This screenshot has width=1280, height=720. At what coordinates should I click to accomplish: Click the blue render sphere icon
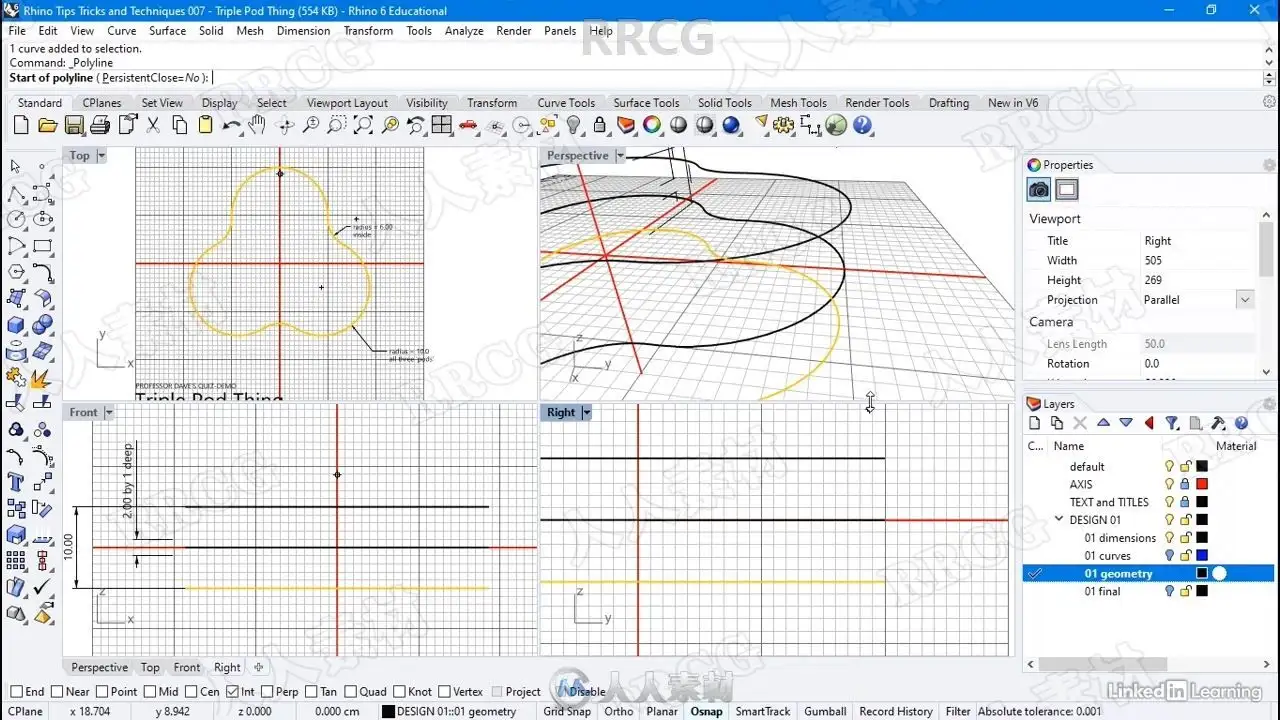coord(731,125)
